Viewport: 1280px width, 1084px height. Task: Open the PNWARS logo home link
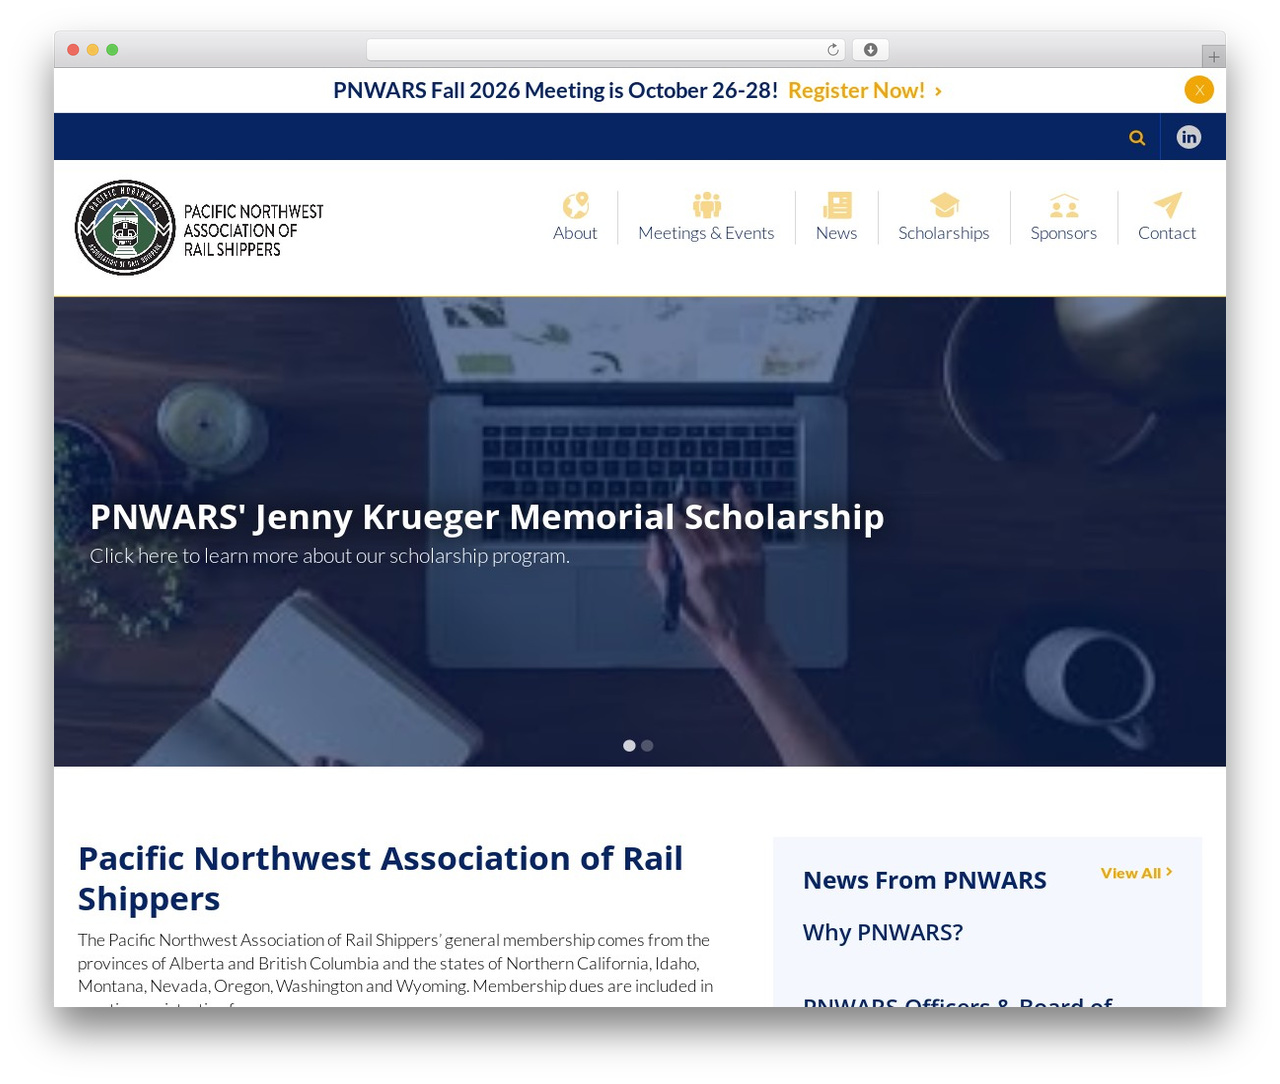[200, 228]
